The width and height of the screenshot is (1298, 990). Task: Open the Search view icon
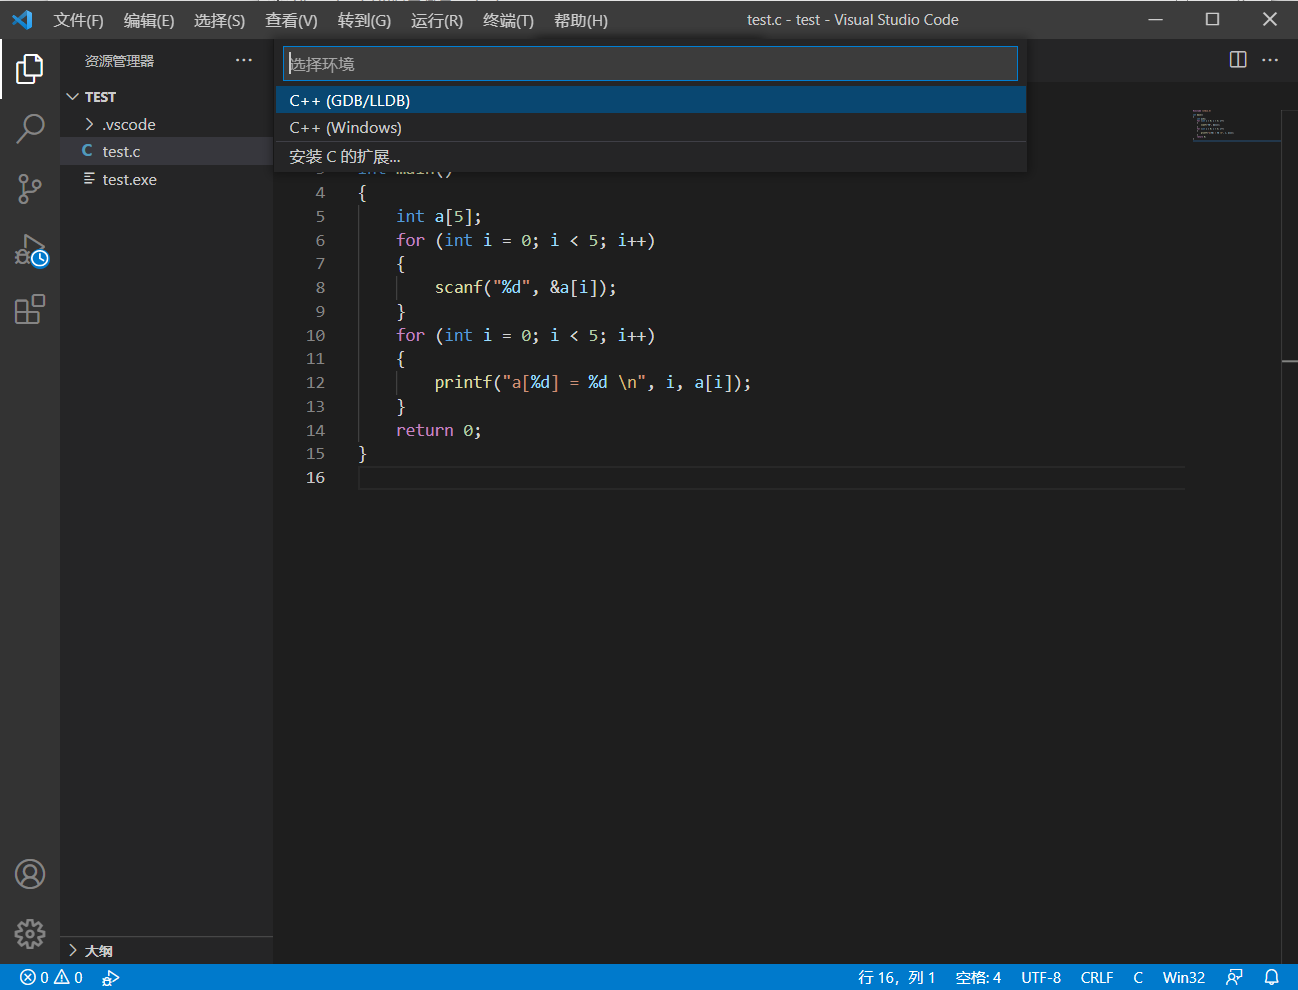[x=30, y=129]
